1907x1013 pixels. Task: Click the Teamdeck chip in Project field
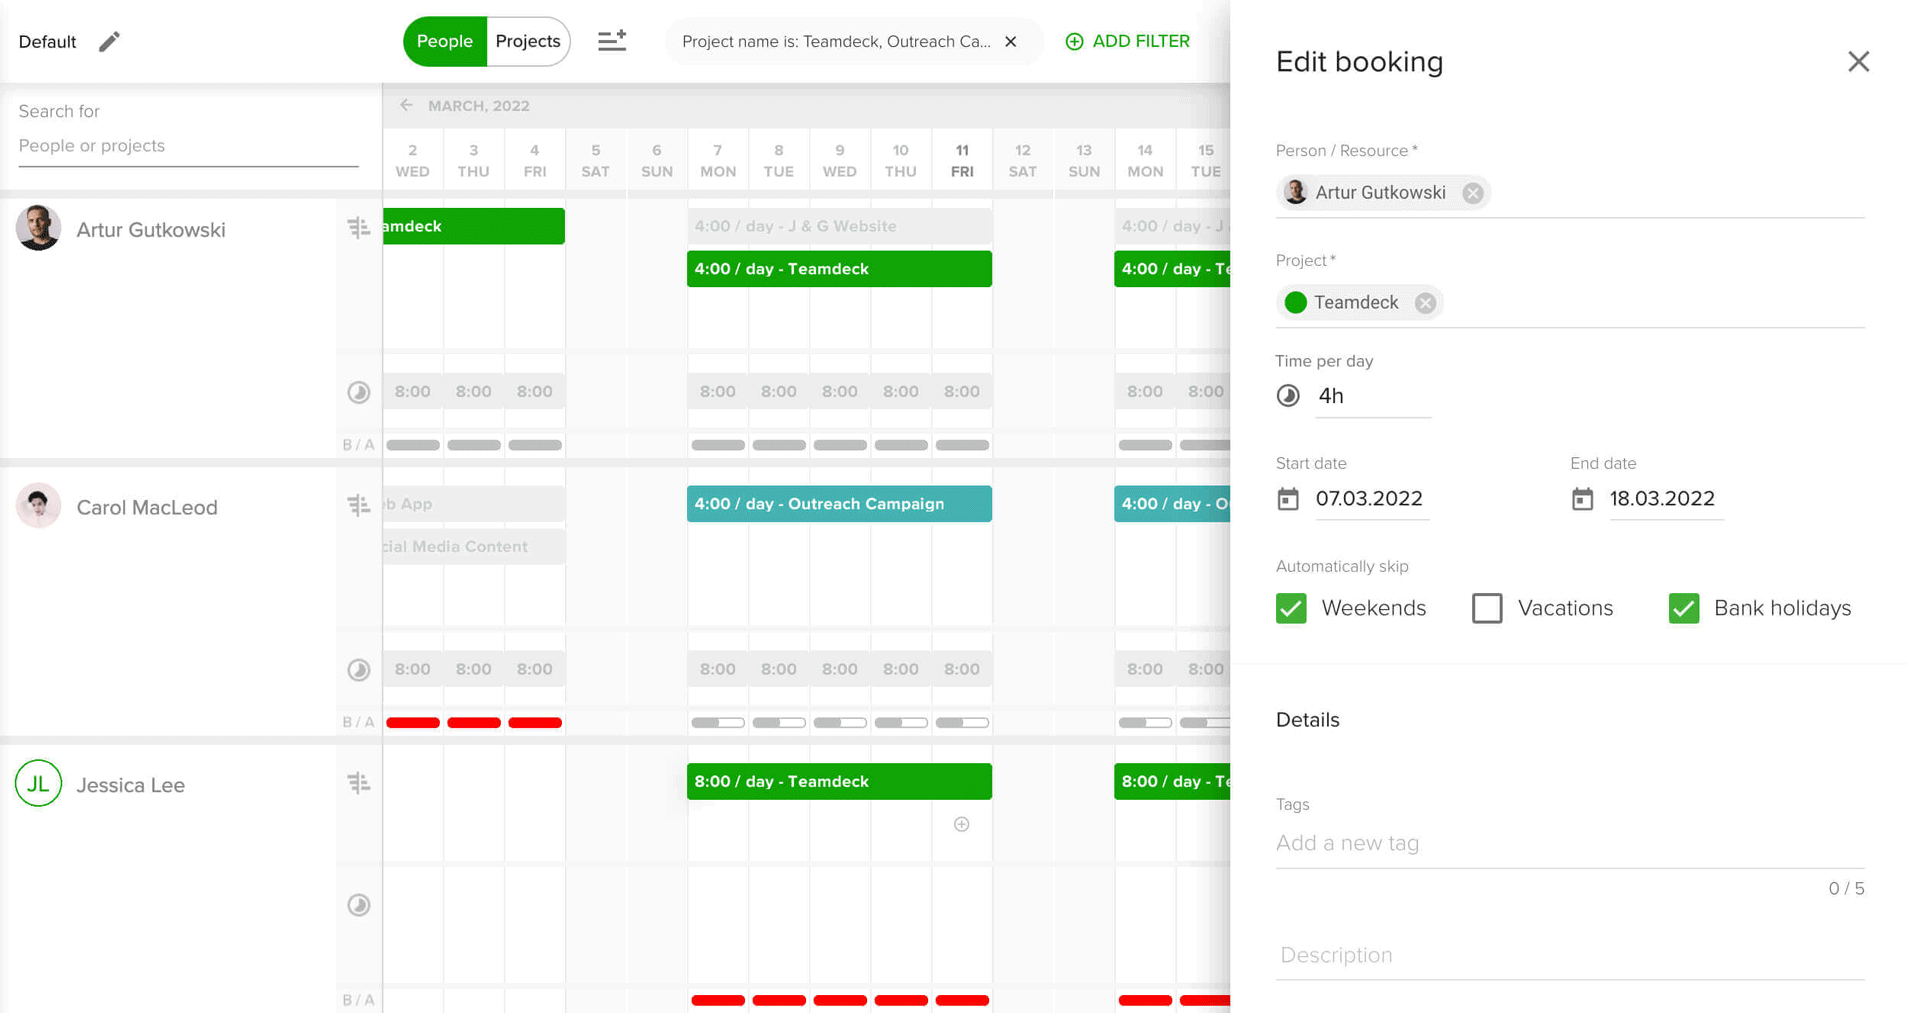(1358, 303)
